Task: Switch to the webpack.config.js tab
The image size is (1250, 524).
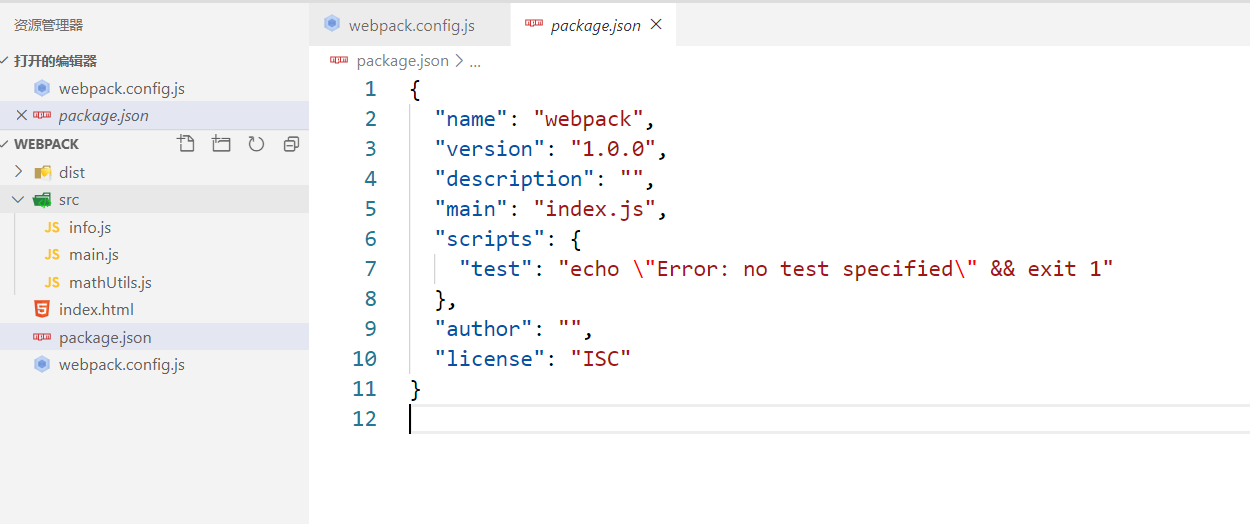Action: (411, 25)
